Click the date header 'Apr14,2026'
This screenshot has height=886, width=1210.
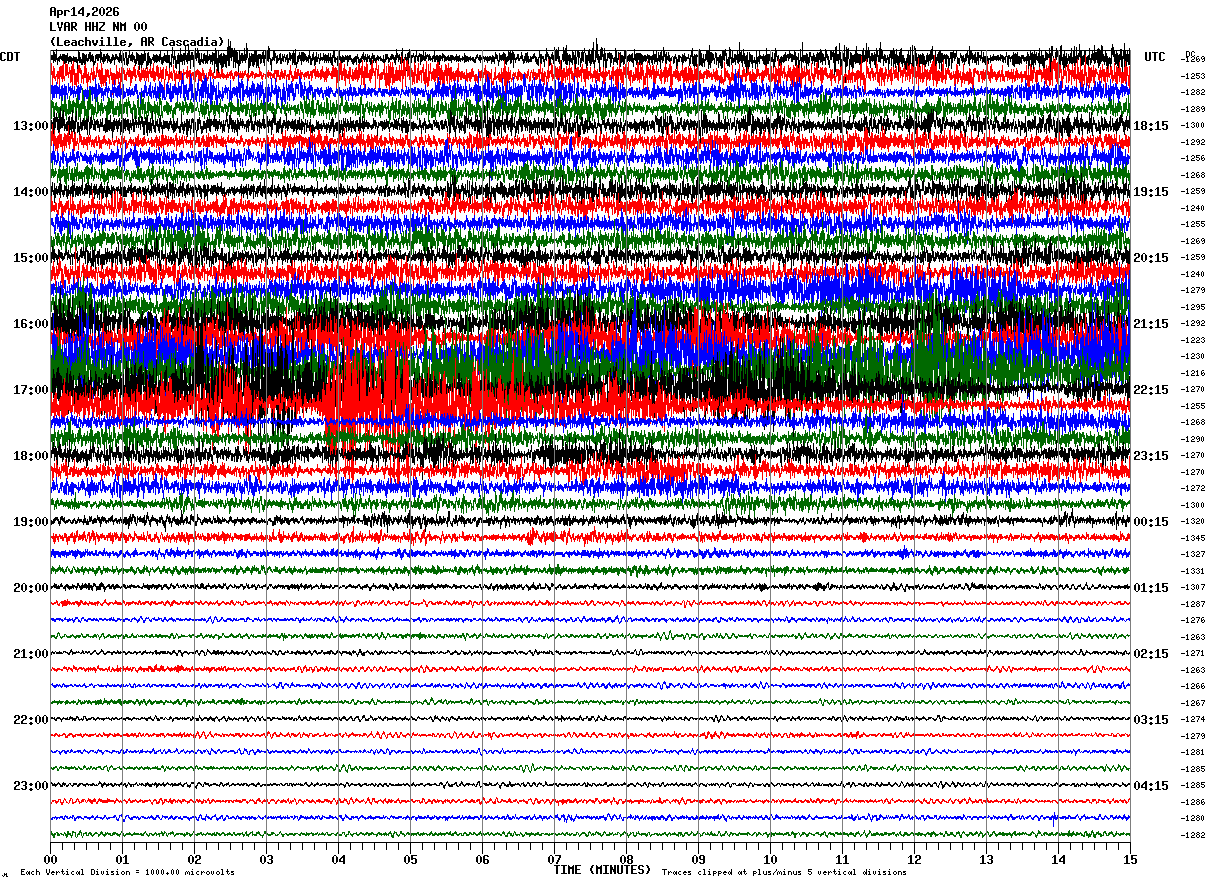pos(84,12)
